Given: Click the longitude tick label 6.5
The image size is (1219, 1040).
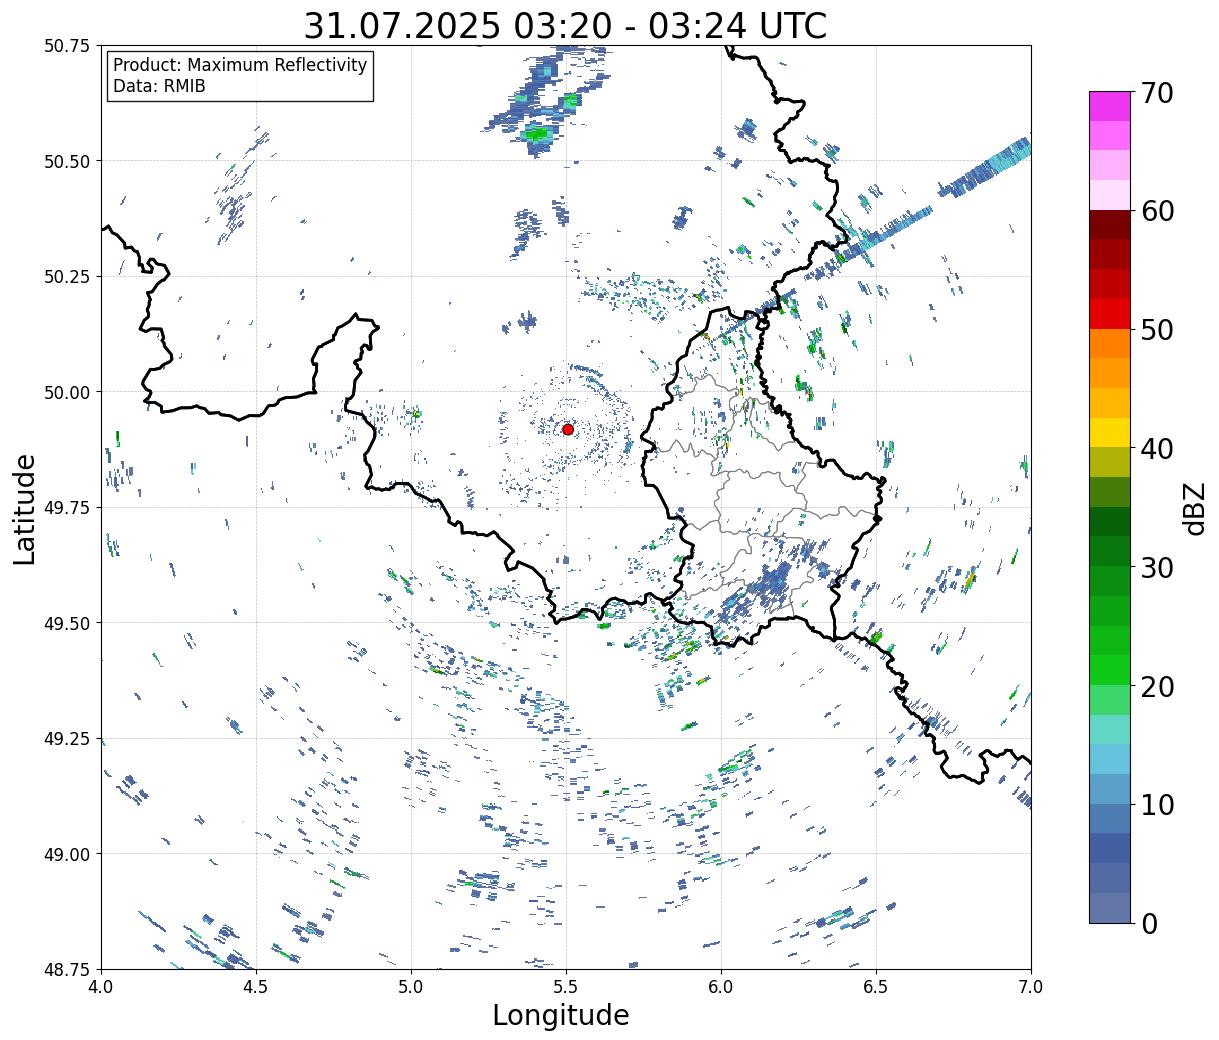Looking at the screenshot, I should pos(876,987).
